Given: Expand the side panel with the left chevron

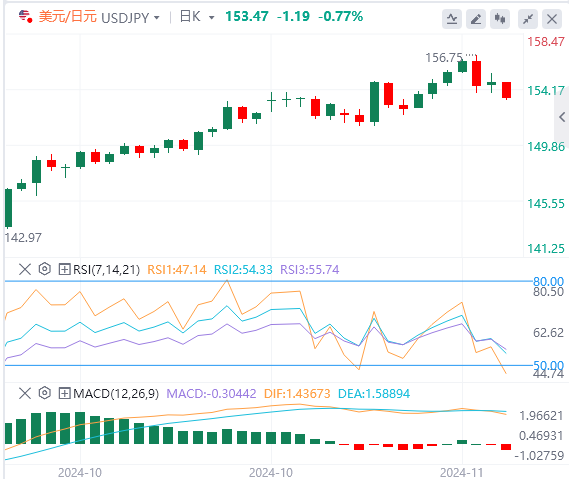Looking at the screenshot, I should [x=562, y=117].
